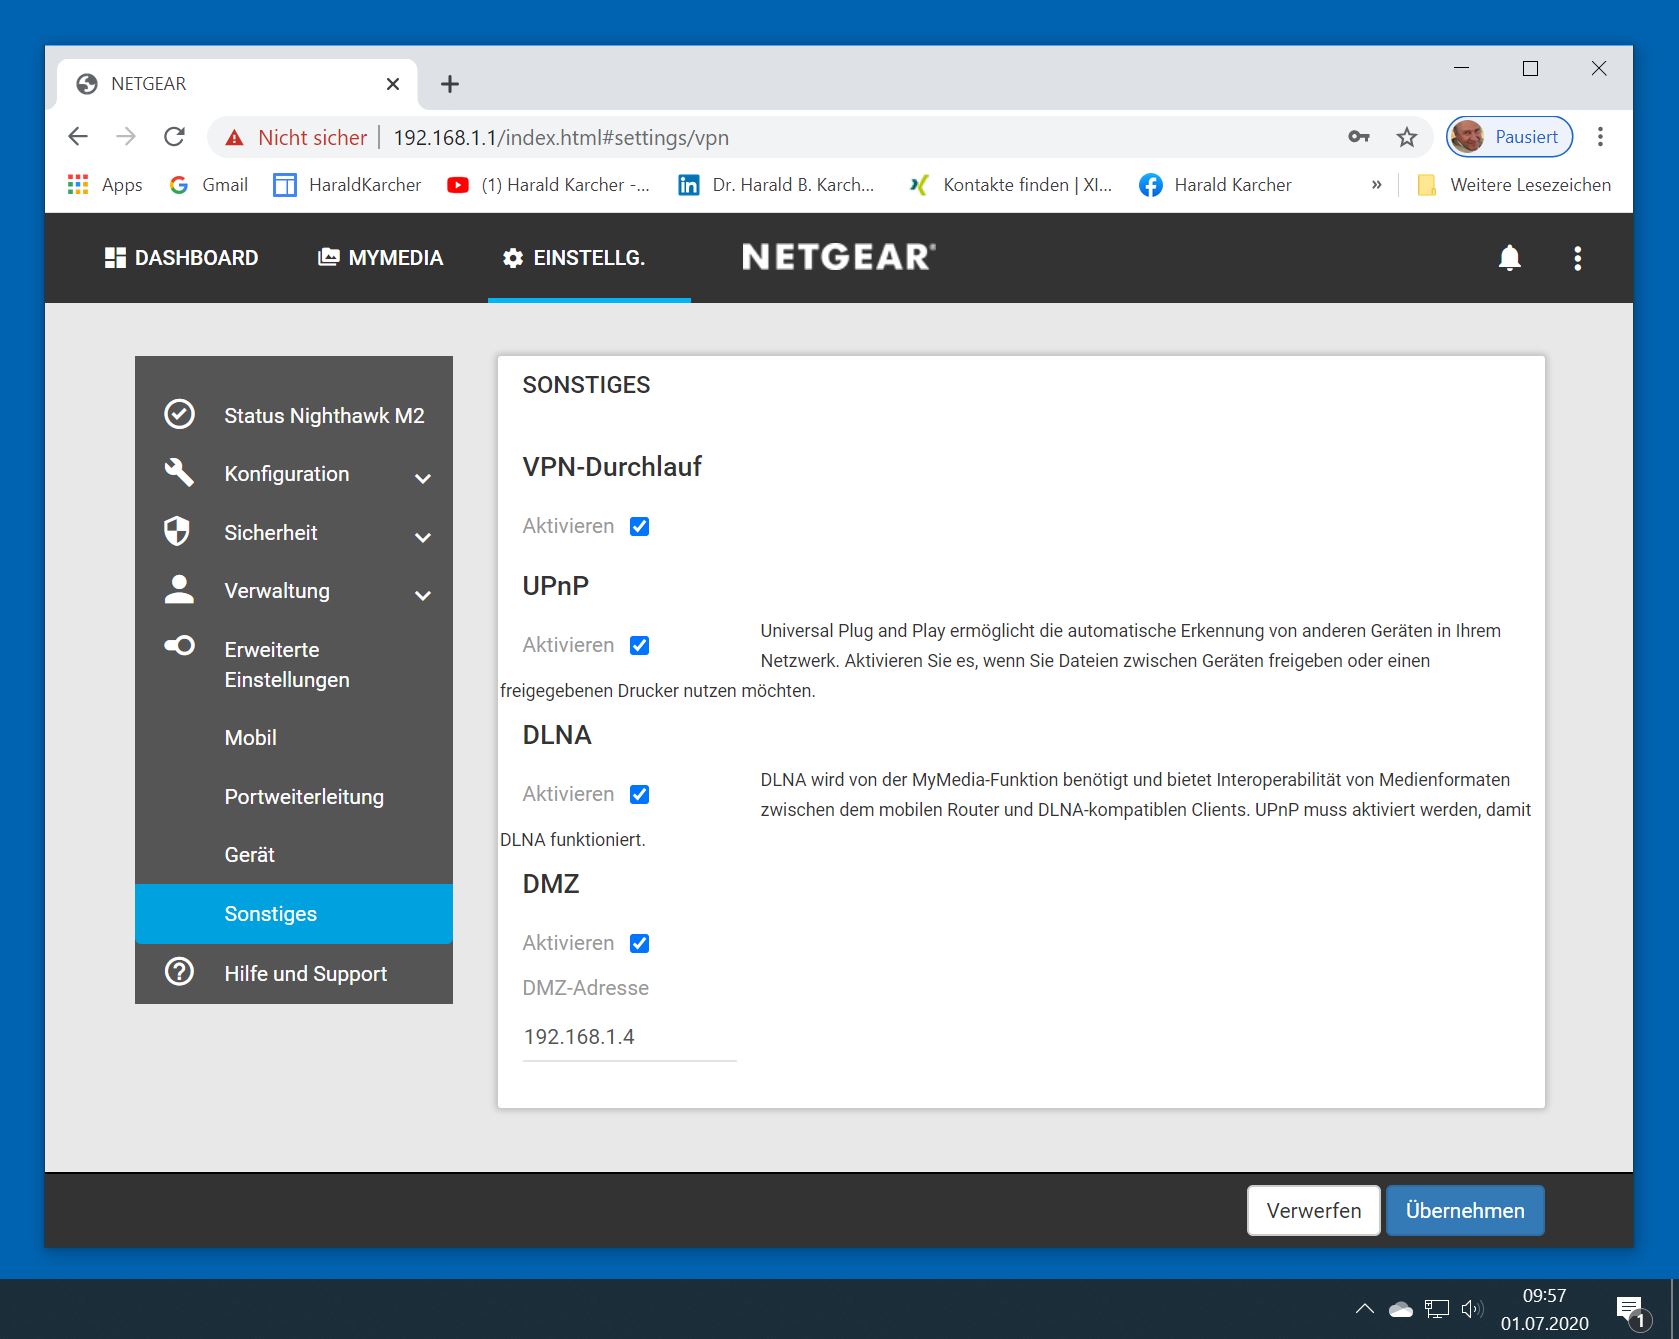This screenshot has height=1339, width=1679.
Task: Uncheck the UPnP Aktivieren checkbox
Action: coord(639,645)
